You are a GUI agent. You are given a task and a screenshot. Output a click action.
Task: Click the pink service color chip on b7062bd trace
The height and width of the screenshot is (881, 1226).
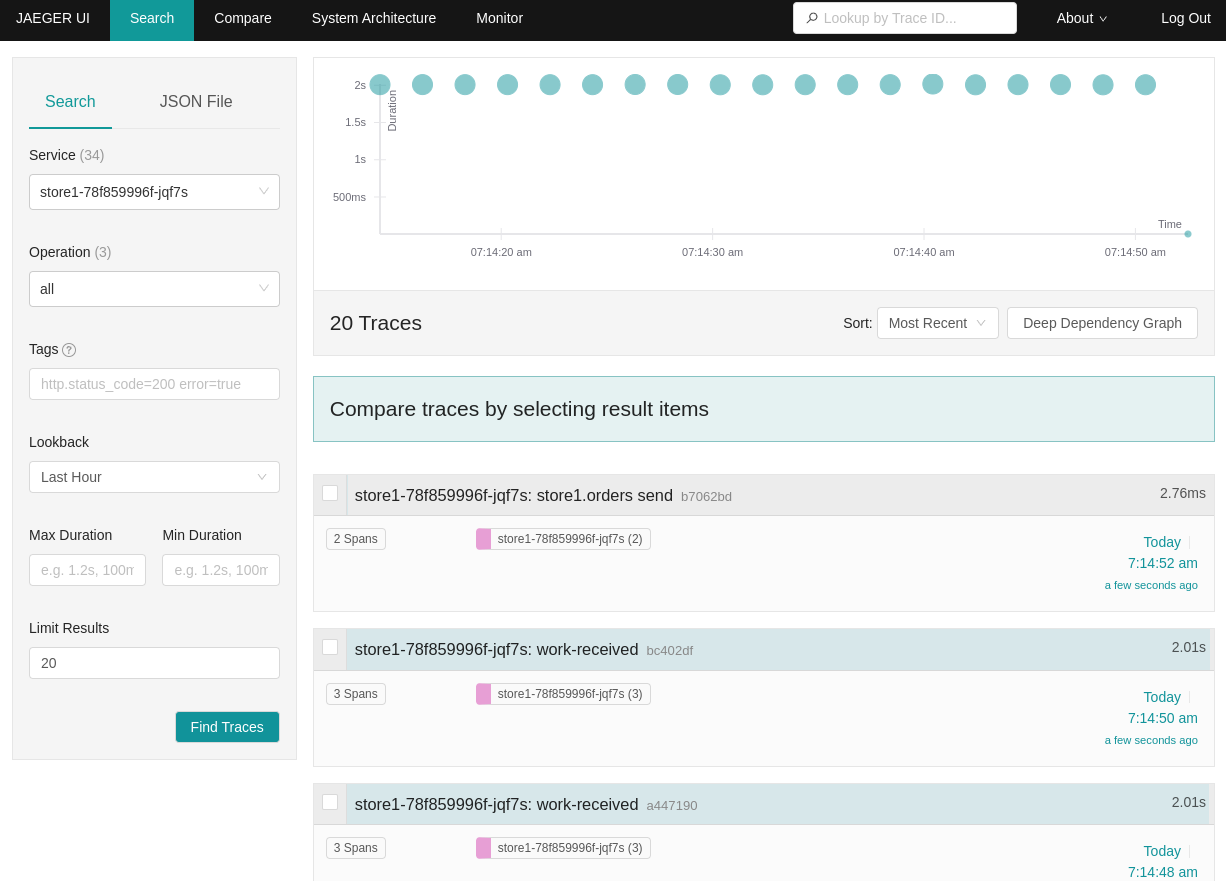pos(483,539)
